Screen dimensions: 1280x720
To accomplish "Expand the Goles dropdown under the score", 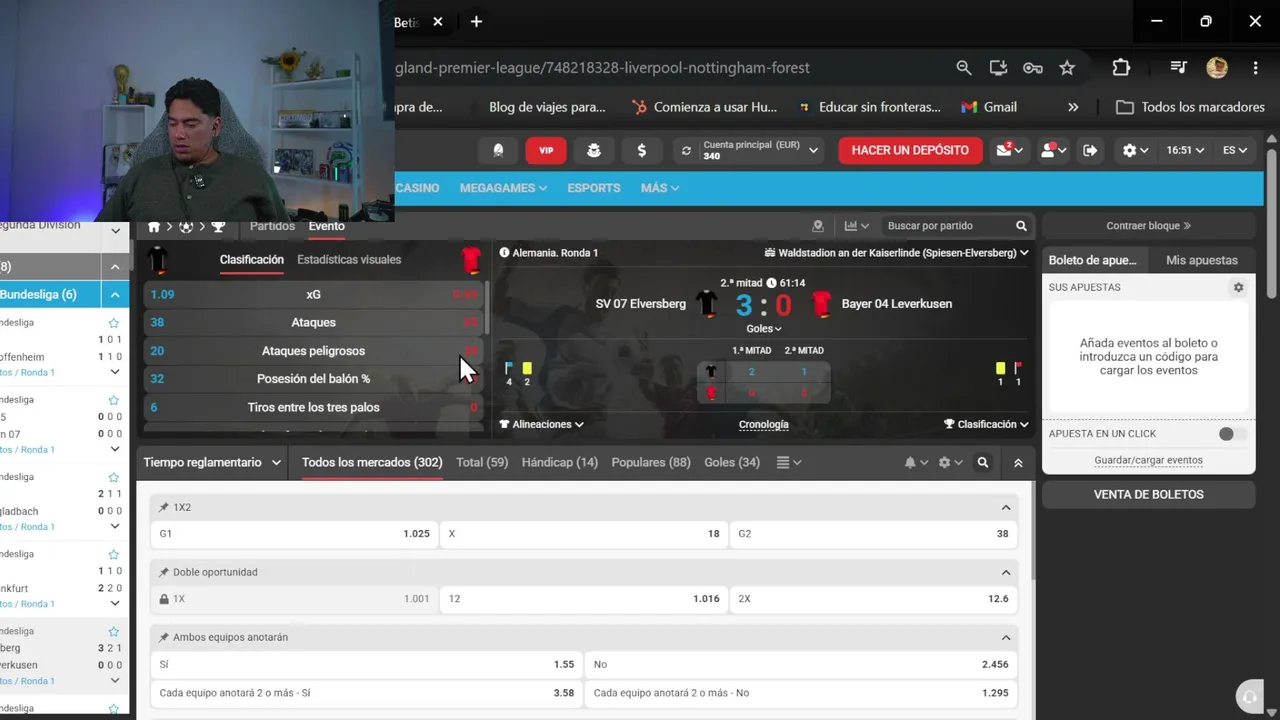I will point(764,329).
